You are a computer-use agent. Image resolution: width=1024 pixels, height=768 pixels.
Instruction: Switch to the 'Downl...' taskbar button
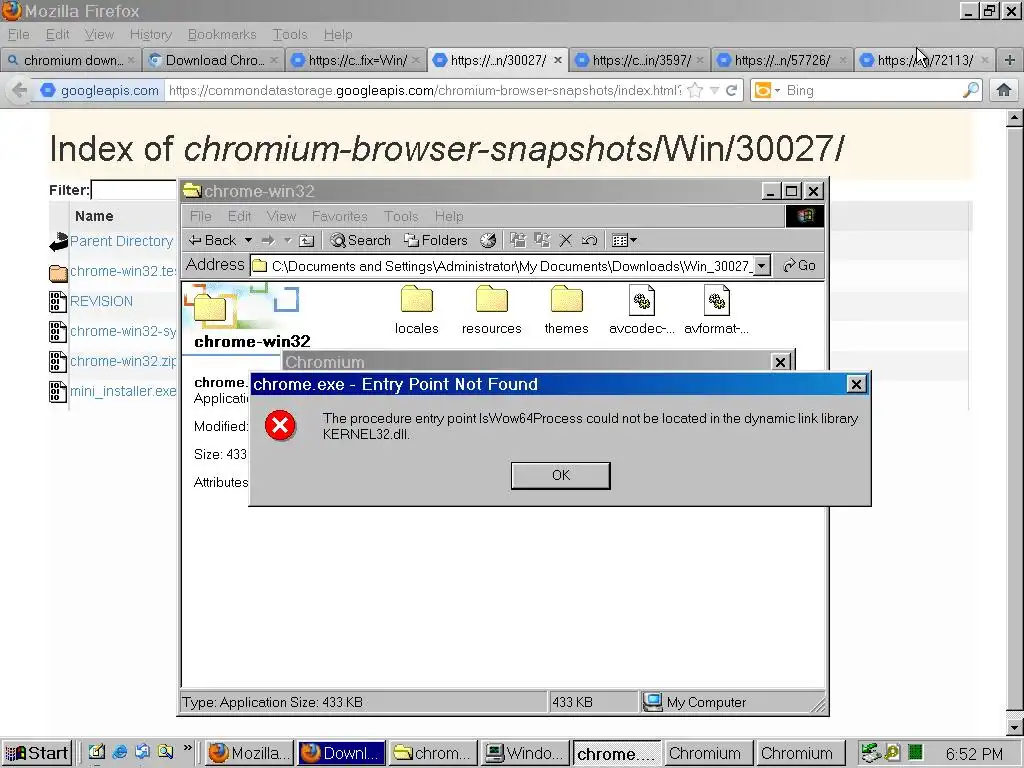pos(342,753)
